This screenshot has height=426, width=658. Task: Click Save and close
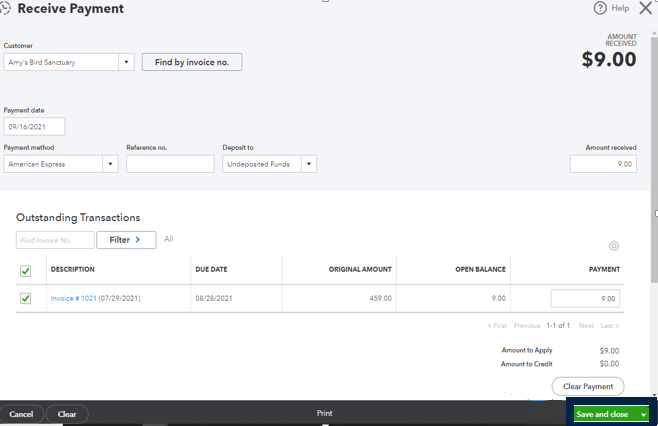tap(602, 414)
